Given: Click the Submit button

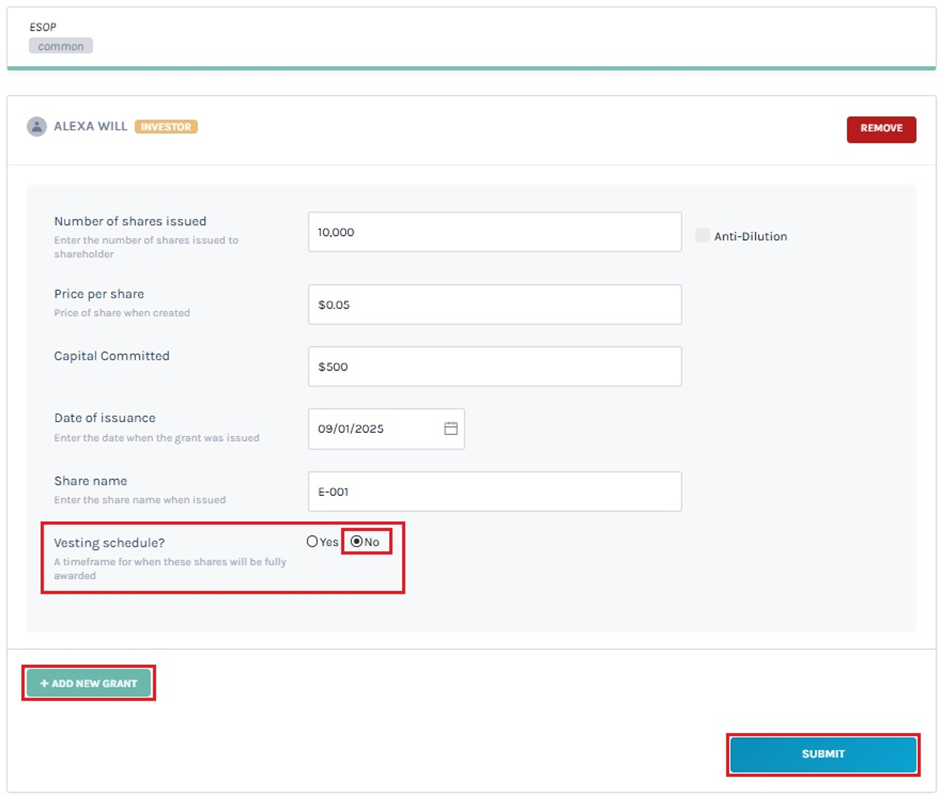Looking at the screenshot, I should 823,754.
